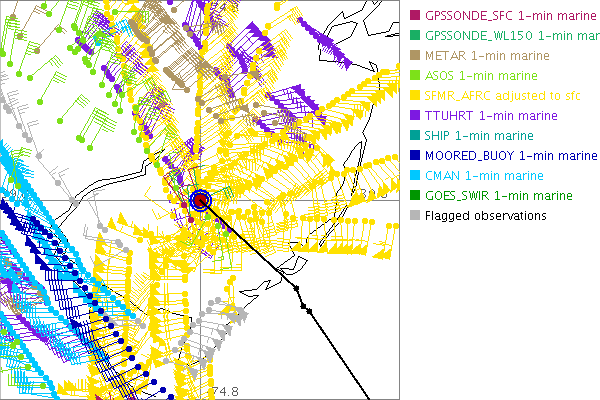Select the 'Flagged observations' legend text
The height and width of the screenshot is (400, 600).
tap(485, 215)
